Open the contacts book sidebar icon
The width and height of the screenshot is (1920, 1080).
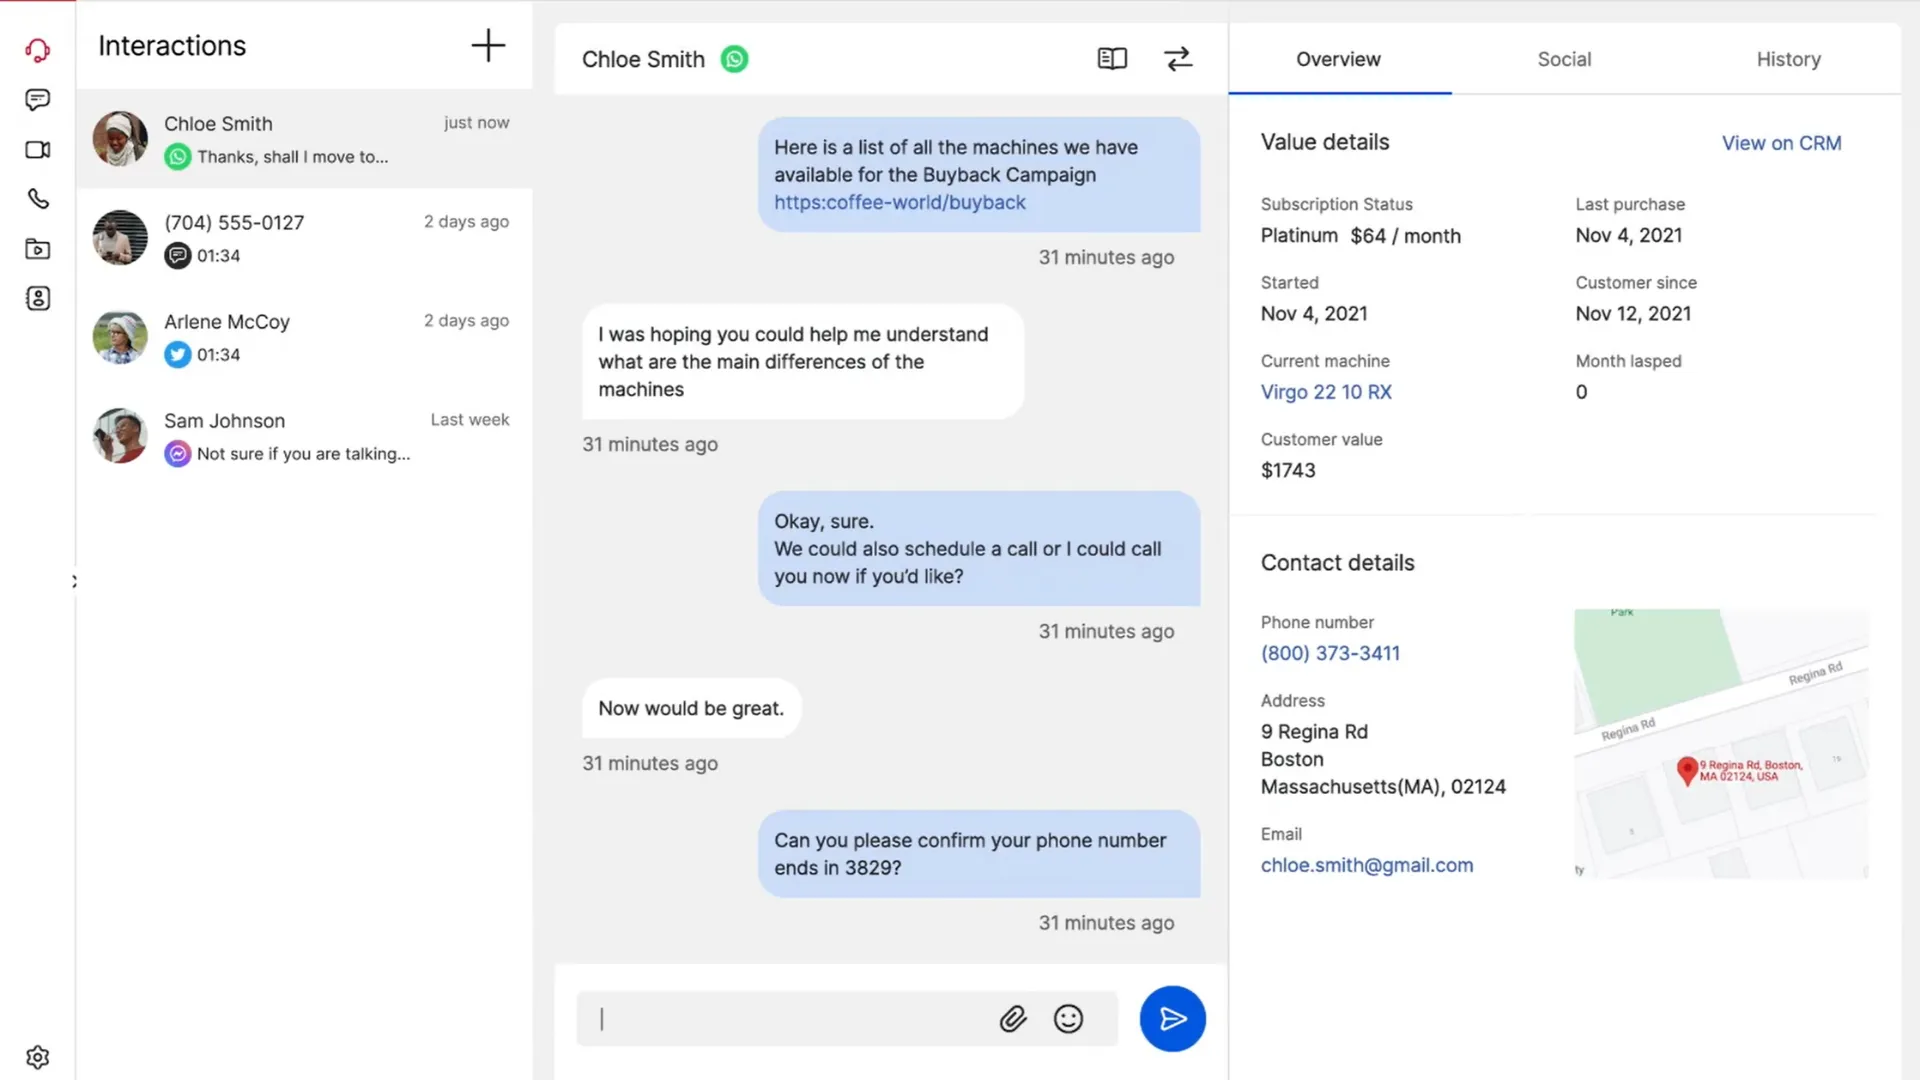pos(38,298)
